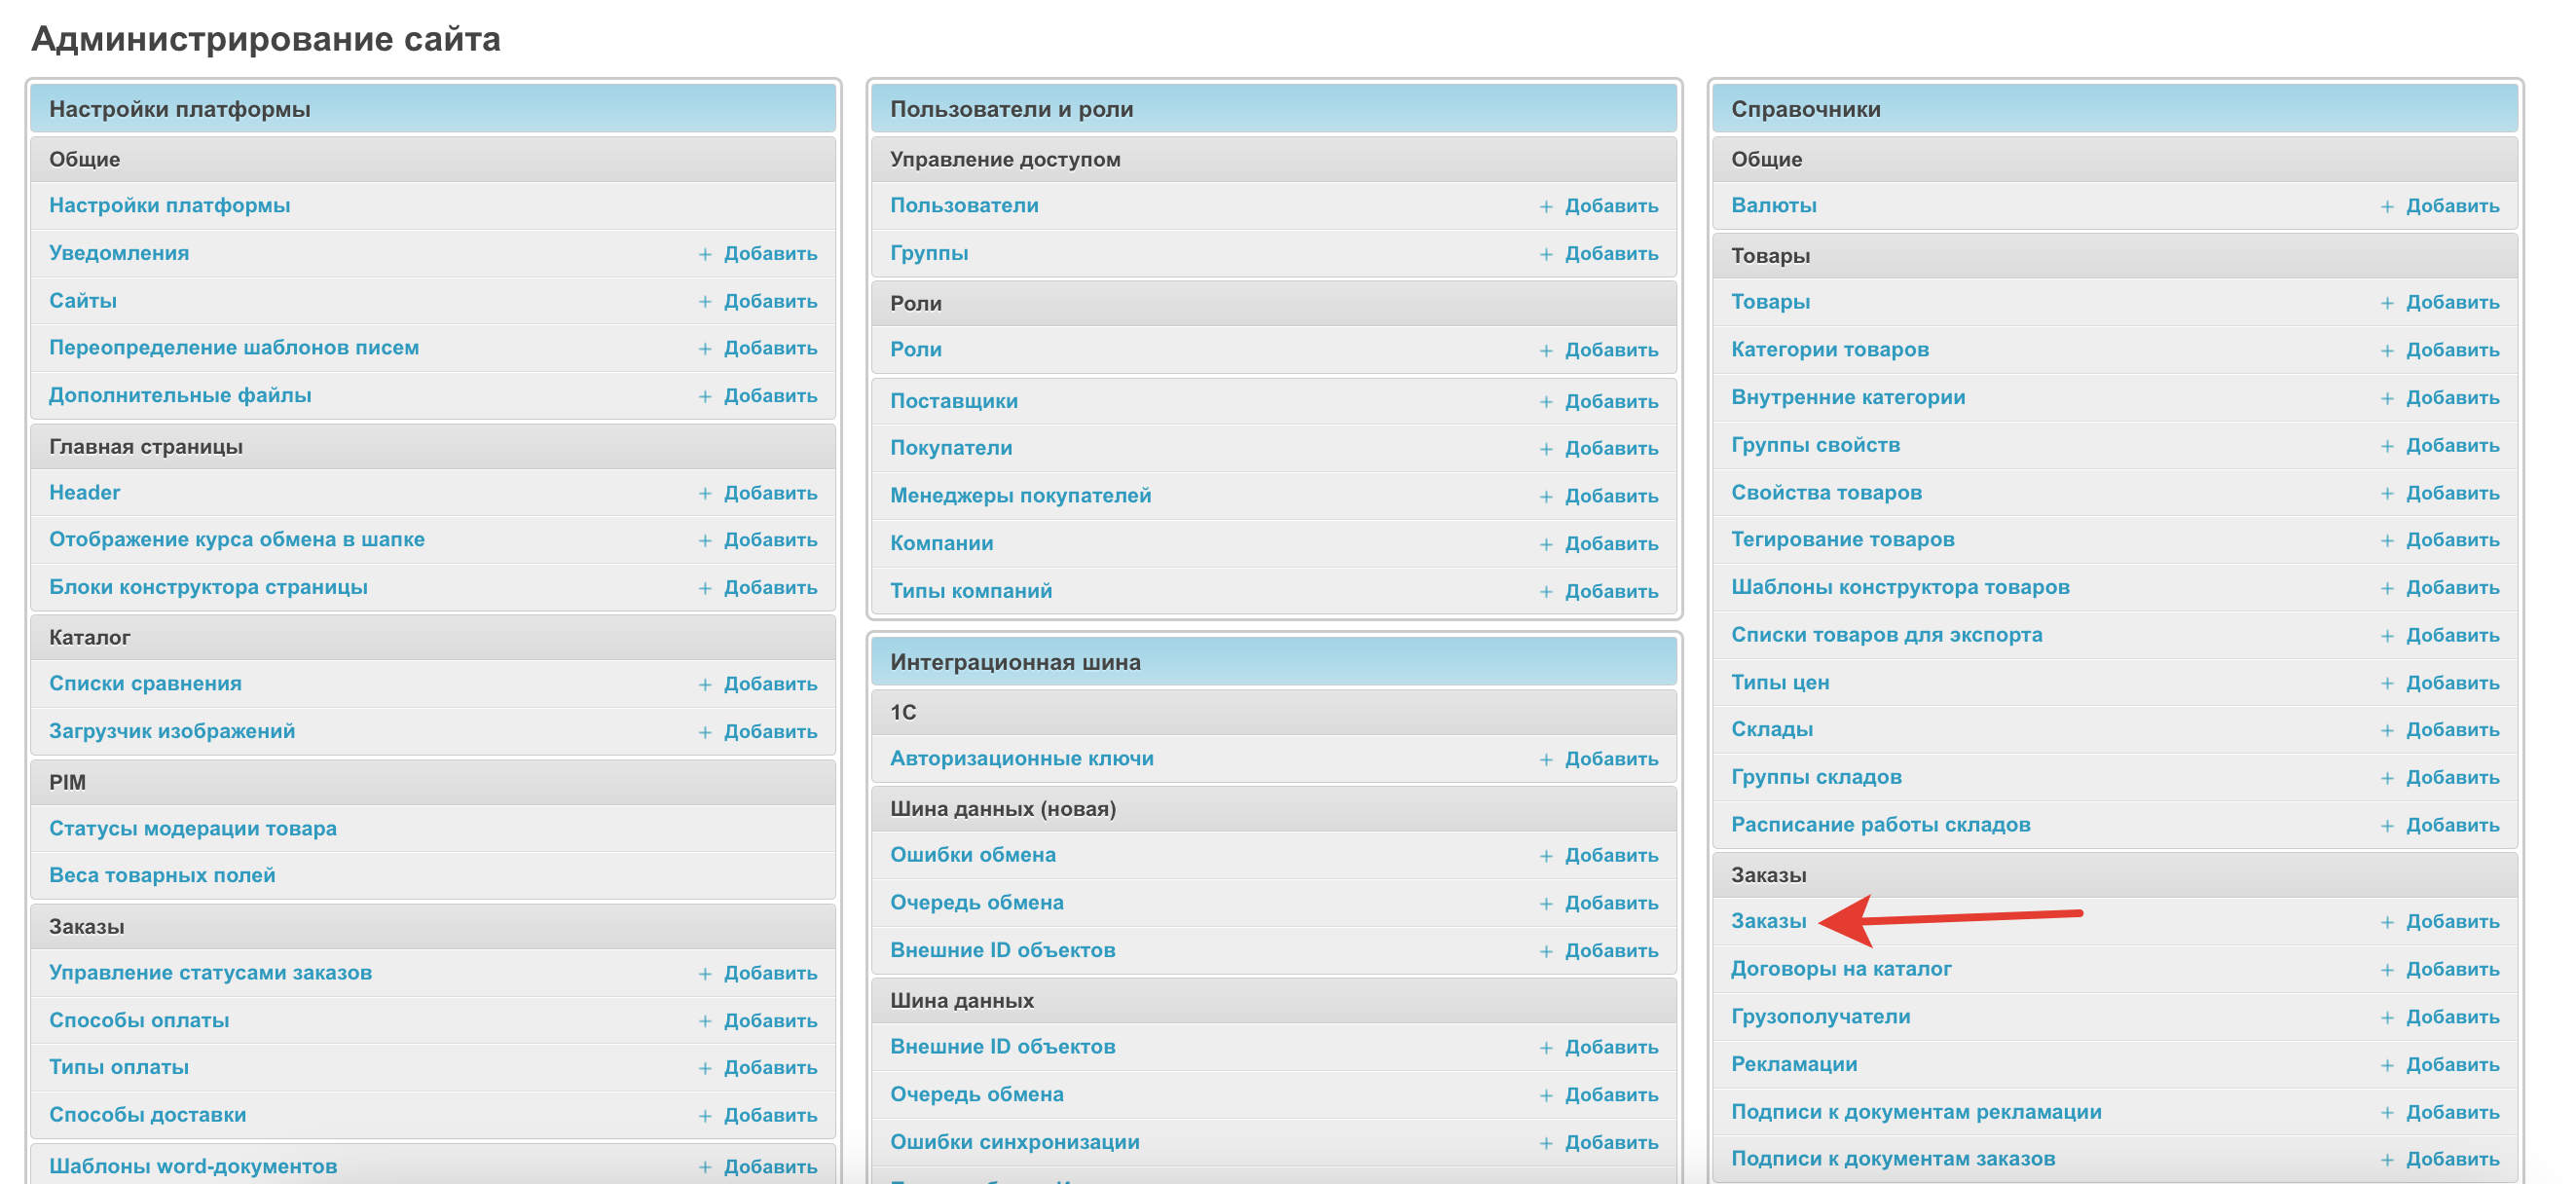The height and width of the screenshot is (1184, 2576).
Task: Open Настройки платформы link
Action: click(169, 205)
